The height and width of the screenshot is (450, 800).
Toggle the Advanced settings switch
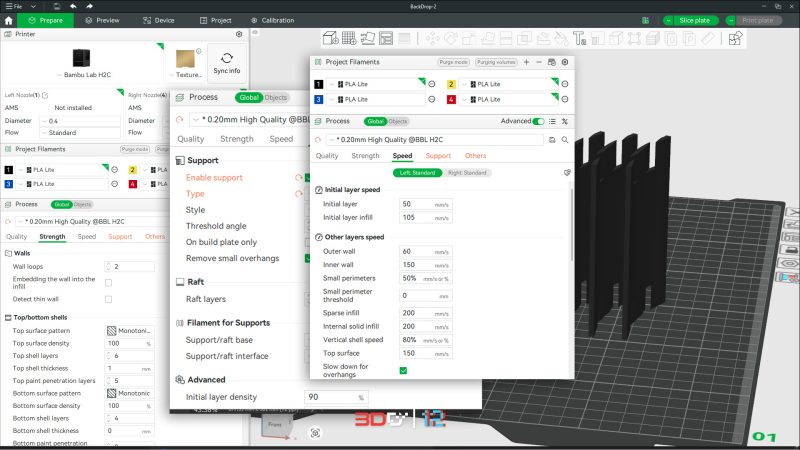coord(539,121)
